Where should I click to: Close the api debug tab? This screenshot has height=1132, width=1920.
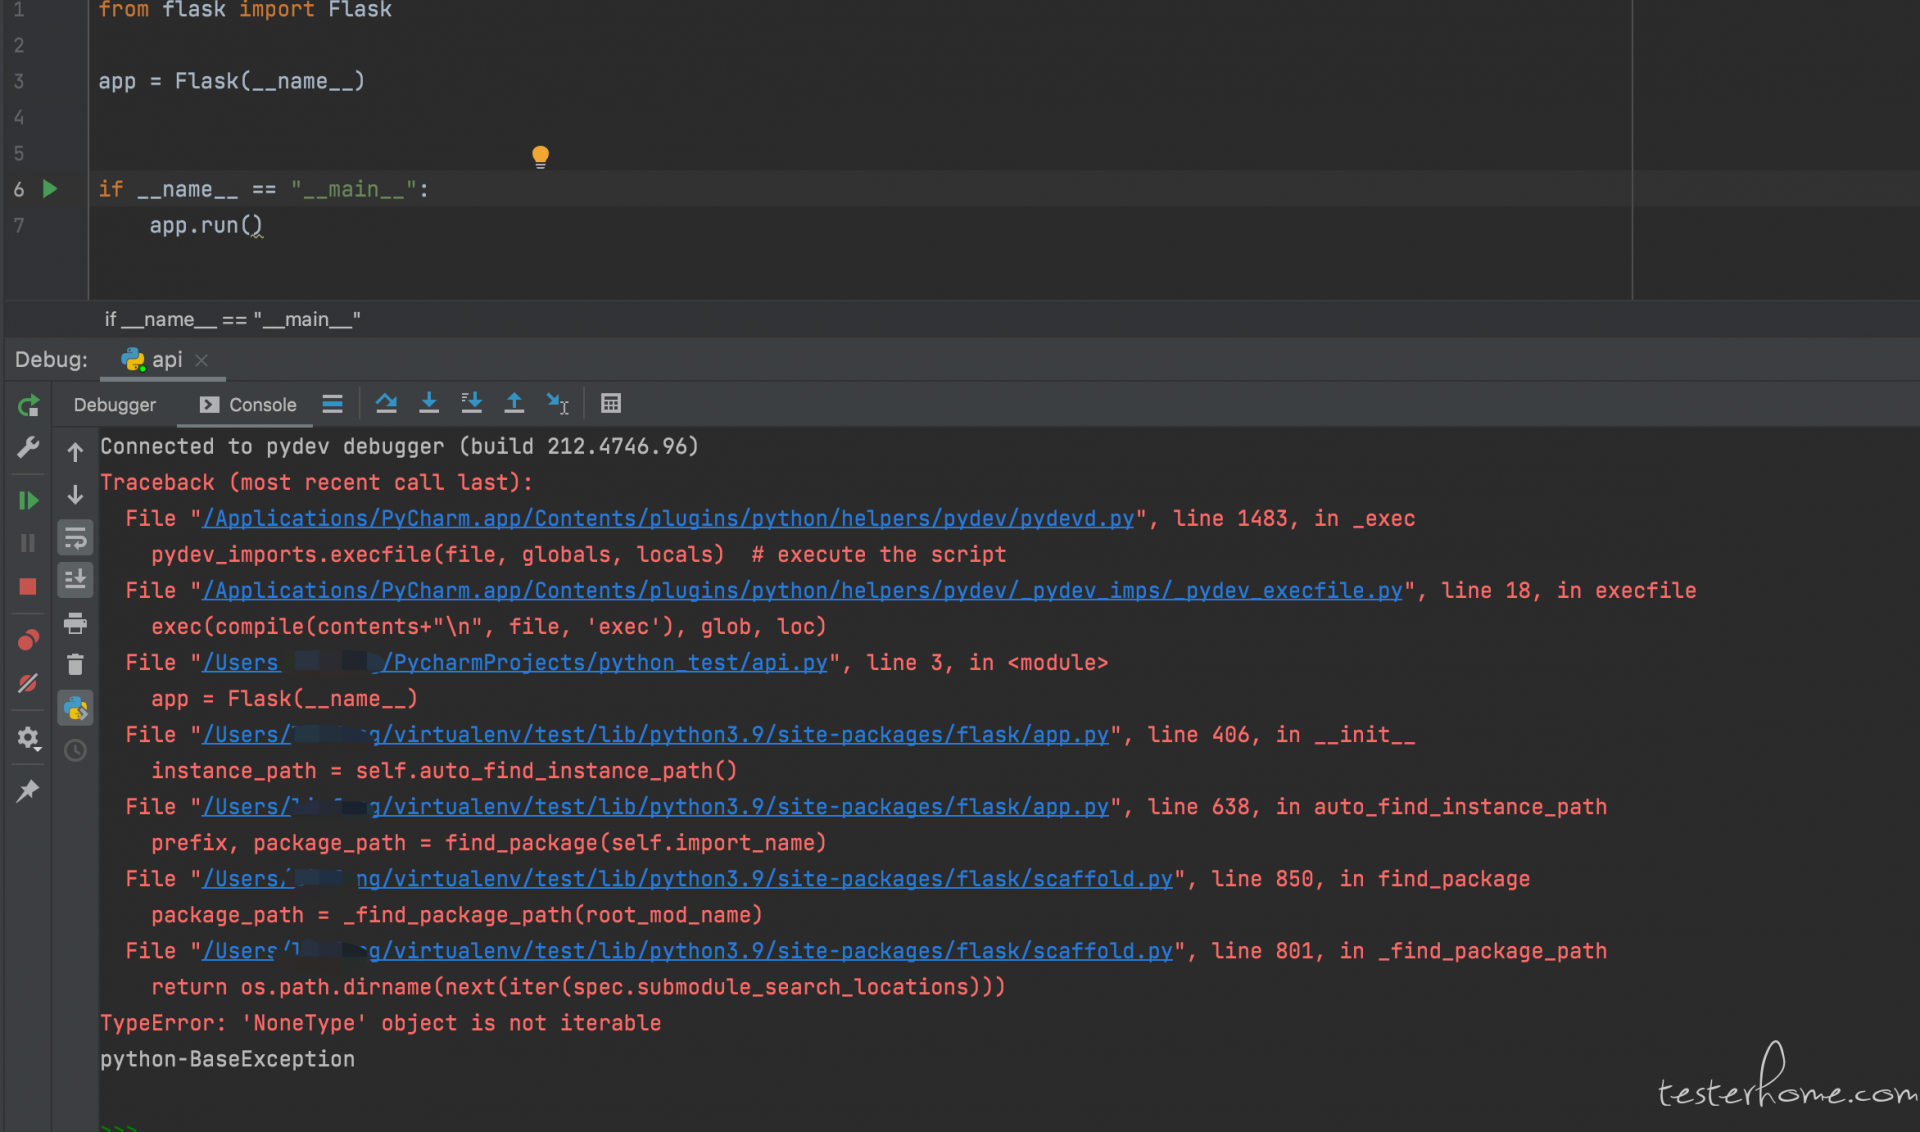(202, 360)
